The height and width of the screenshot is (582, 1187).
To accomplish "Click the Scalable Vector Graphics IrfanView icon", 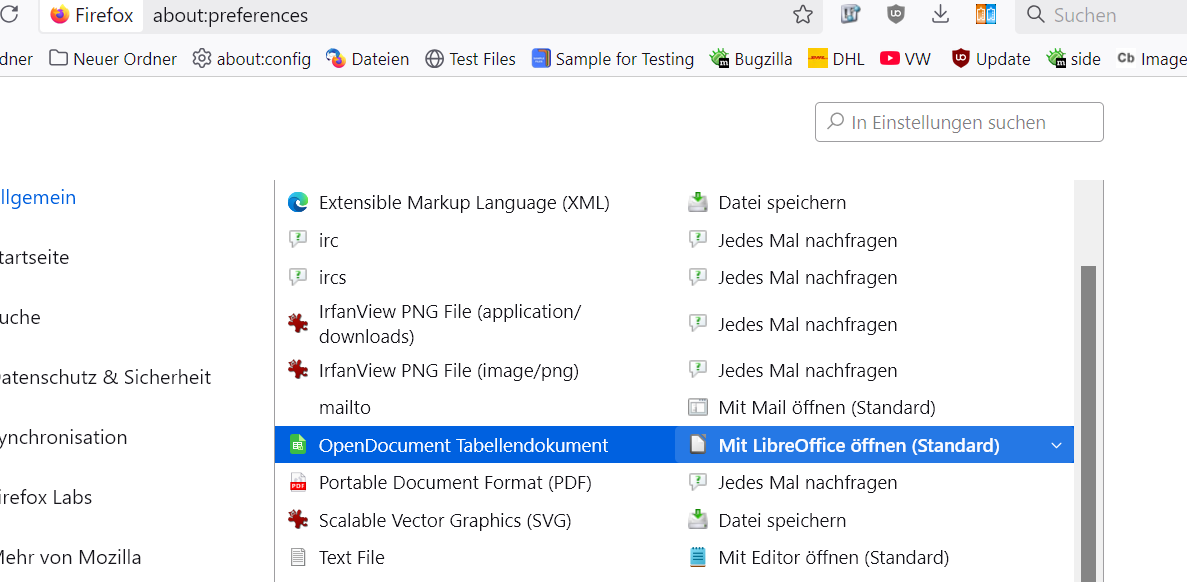I will 297,520.
